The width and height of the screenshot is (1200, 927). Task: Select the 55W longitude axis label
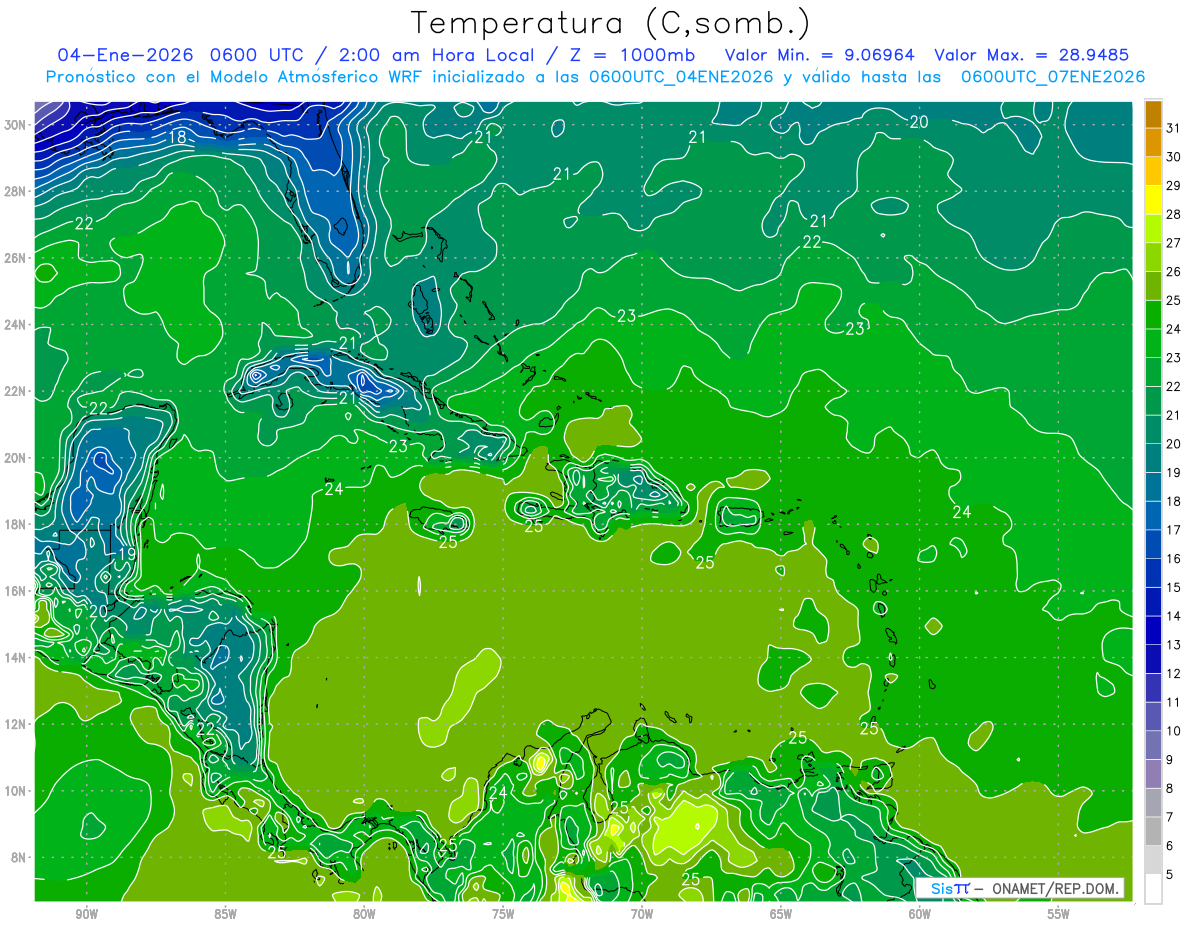click(x=1059, y=914)
